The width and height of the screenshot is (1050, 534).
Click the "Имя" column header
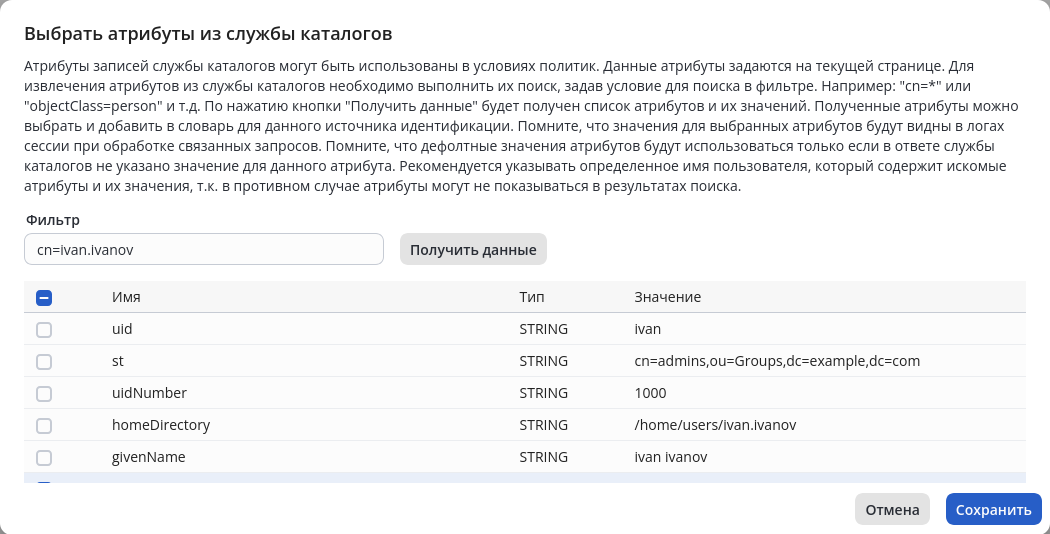click(126, 297)
